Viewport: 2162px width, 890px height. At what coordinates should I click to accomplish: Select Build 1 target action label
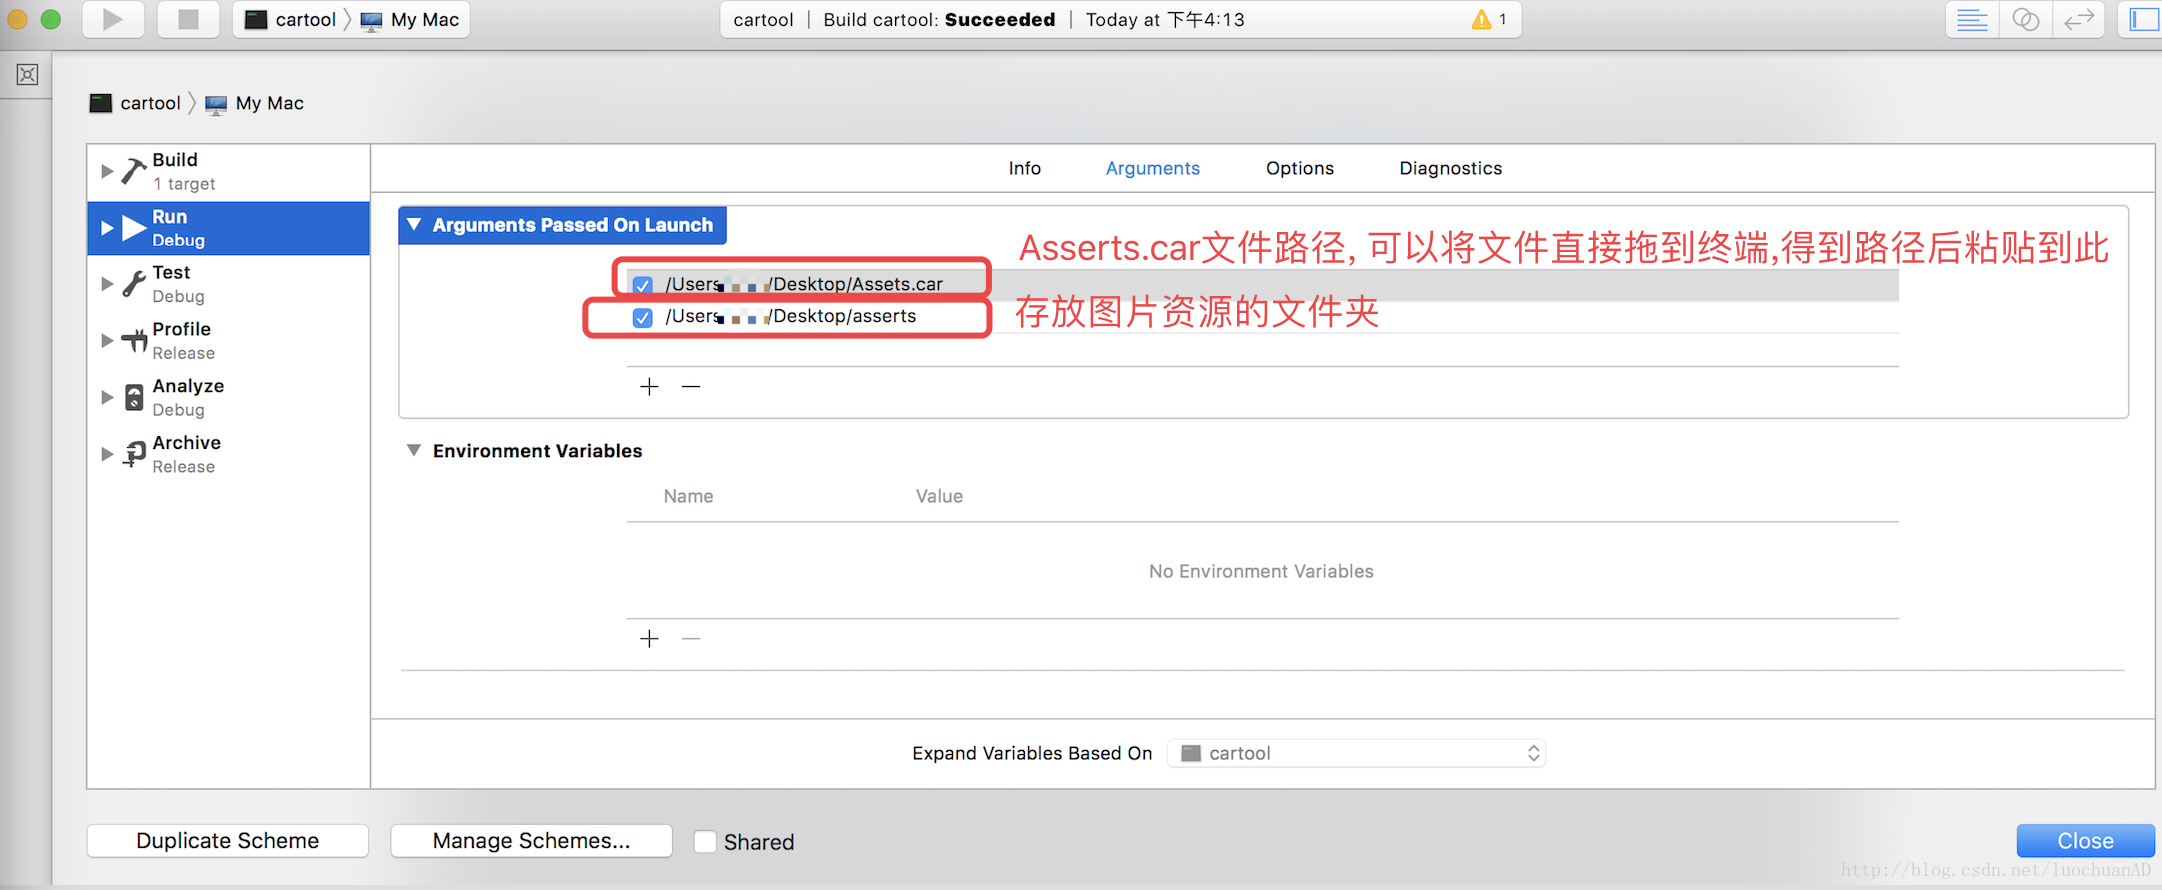[x=184, y=171]
